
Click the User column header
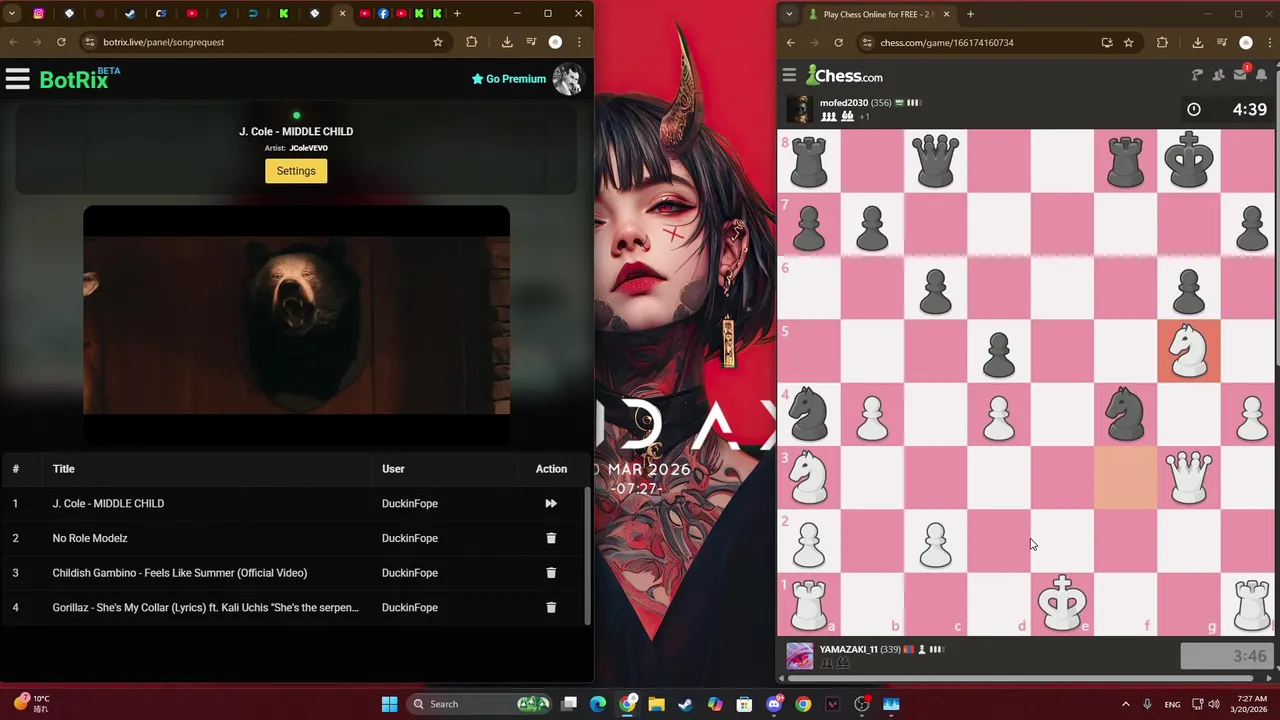(393, 469)
